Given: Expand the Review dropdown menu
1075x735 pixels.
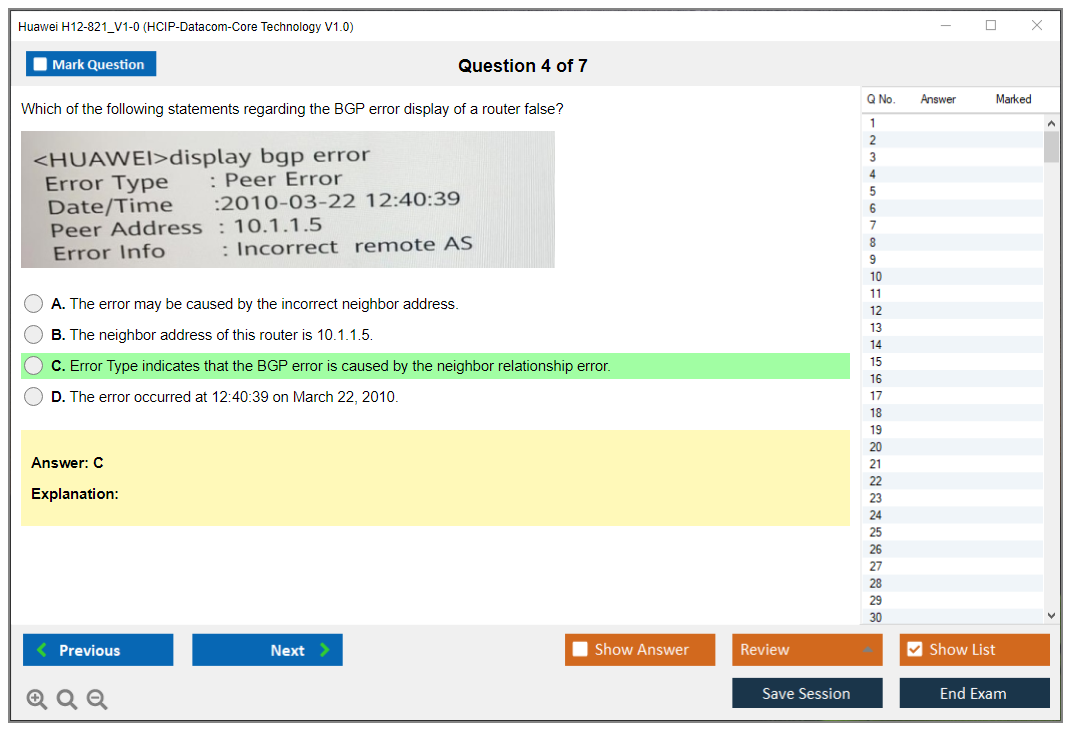Looking at the screenshot, I should coord(867,650).
